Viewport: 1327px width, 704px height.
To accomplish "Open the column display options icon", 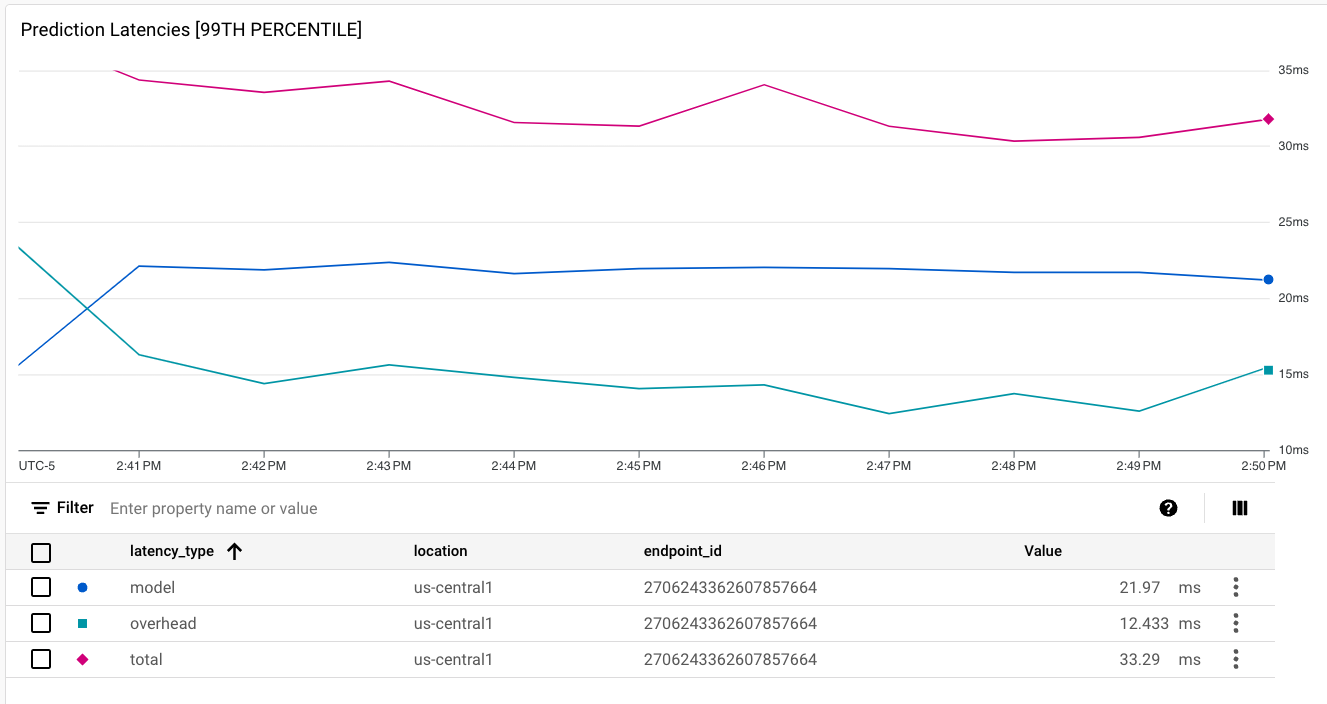I will pos(1240,508).
